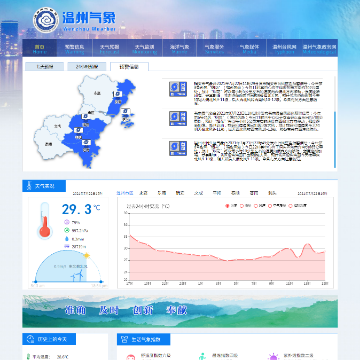The height and width of the screenshot is (360, 360).
Task: Read the second warning announcement text
Action: (x=258, y=122)
